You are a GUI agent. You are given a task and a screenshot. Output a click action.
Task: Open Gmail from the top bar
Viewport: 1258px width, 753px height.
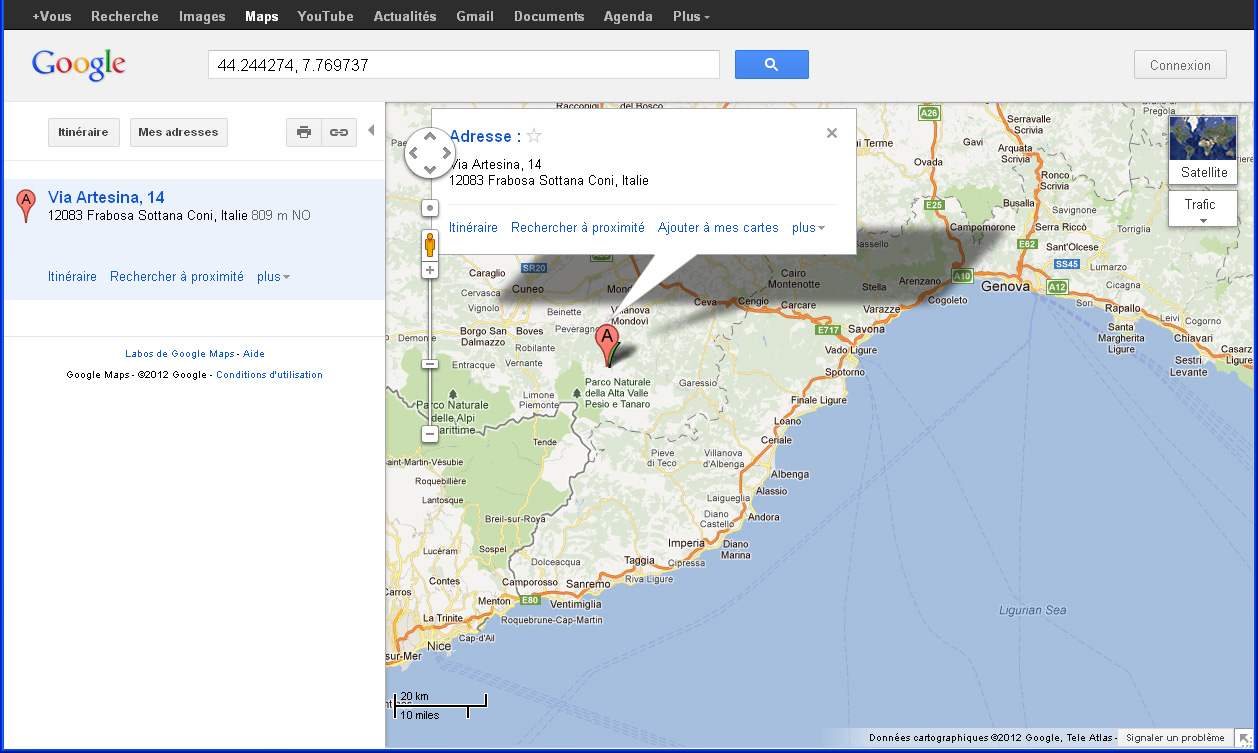[475, 16]
